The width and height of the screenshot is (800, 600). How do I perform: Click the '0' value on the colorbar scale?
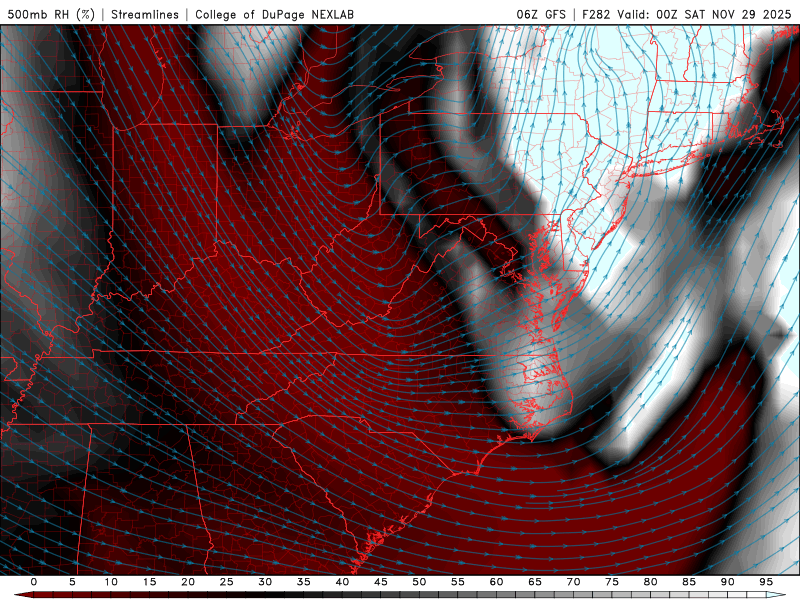click(34, 582)
